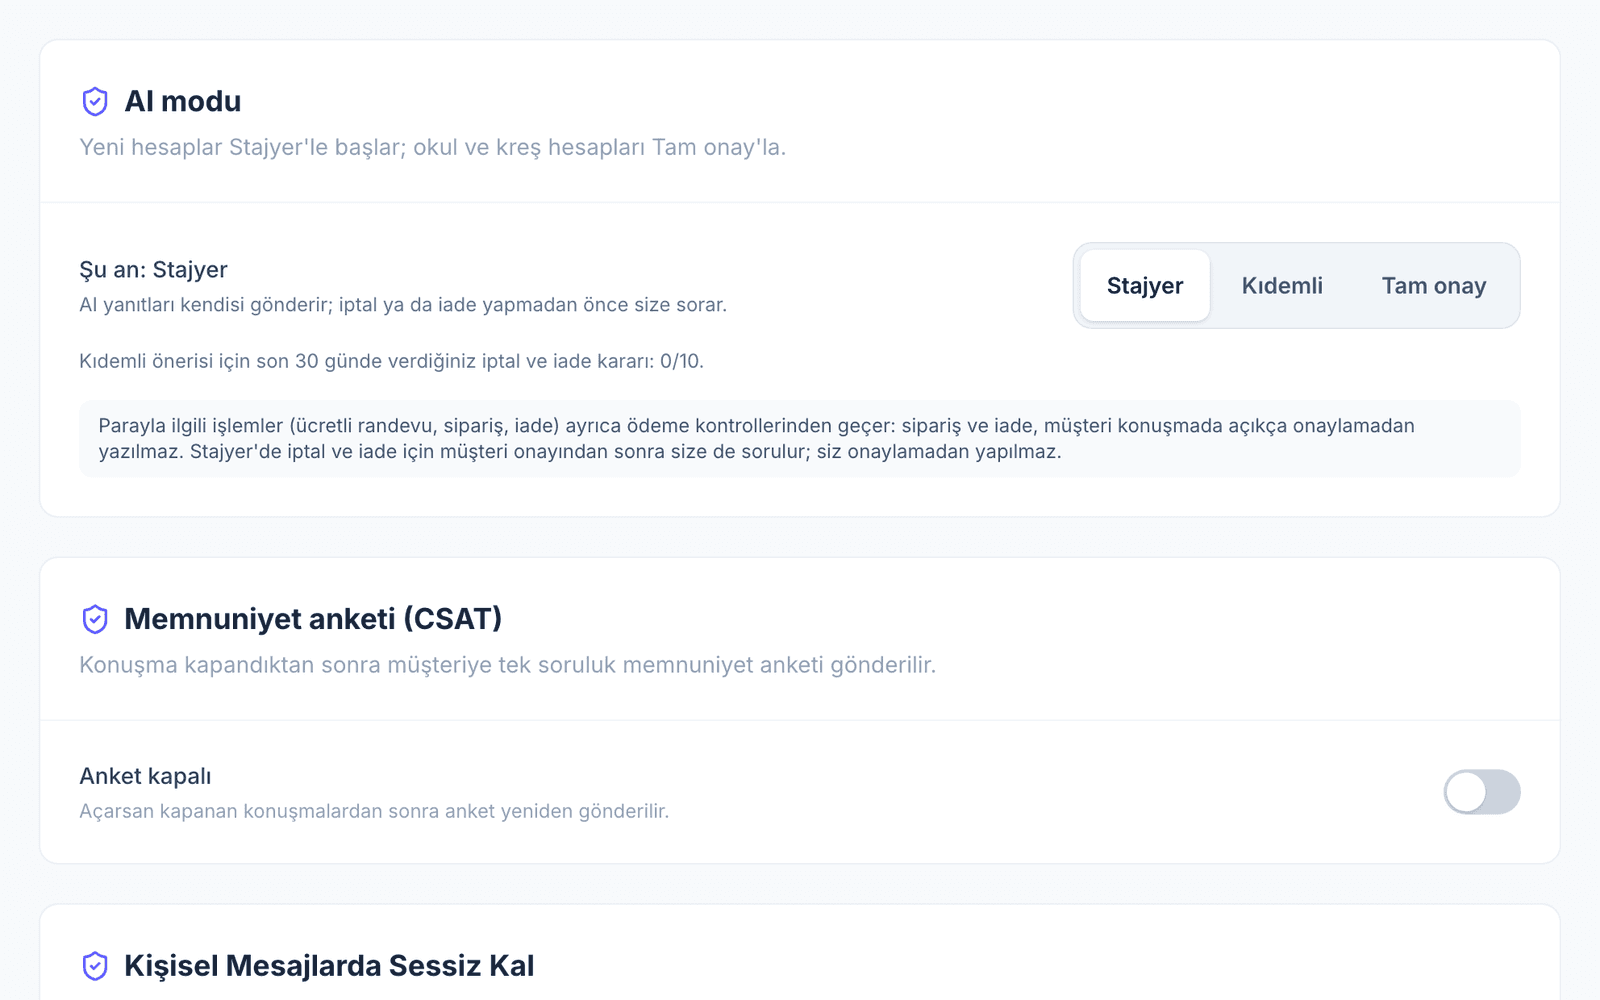This screenshot has height=1000, width=1600.
Task: Click the 'Yeni hesaplar Stajyer'le başlar' description
Action: click(432, 147)
